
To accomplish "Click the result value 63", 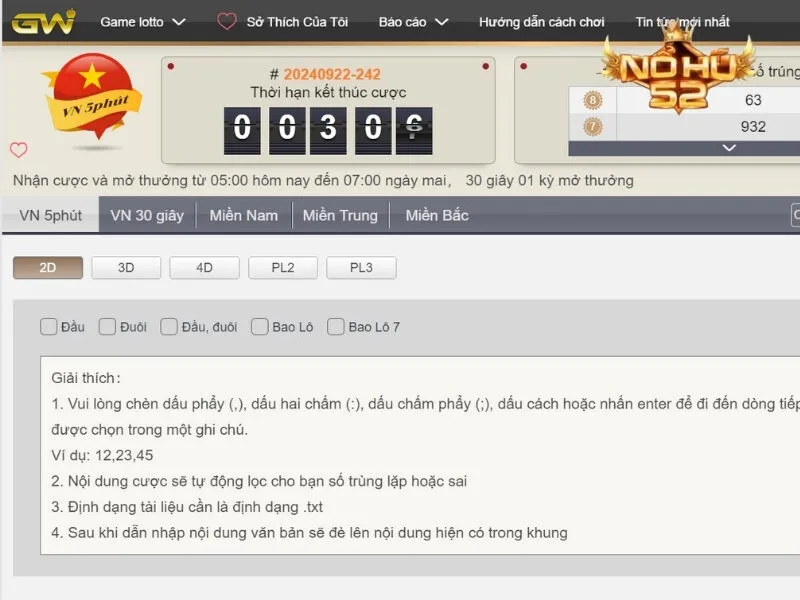I will point(753,100).
